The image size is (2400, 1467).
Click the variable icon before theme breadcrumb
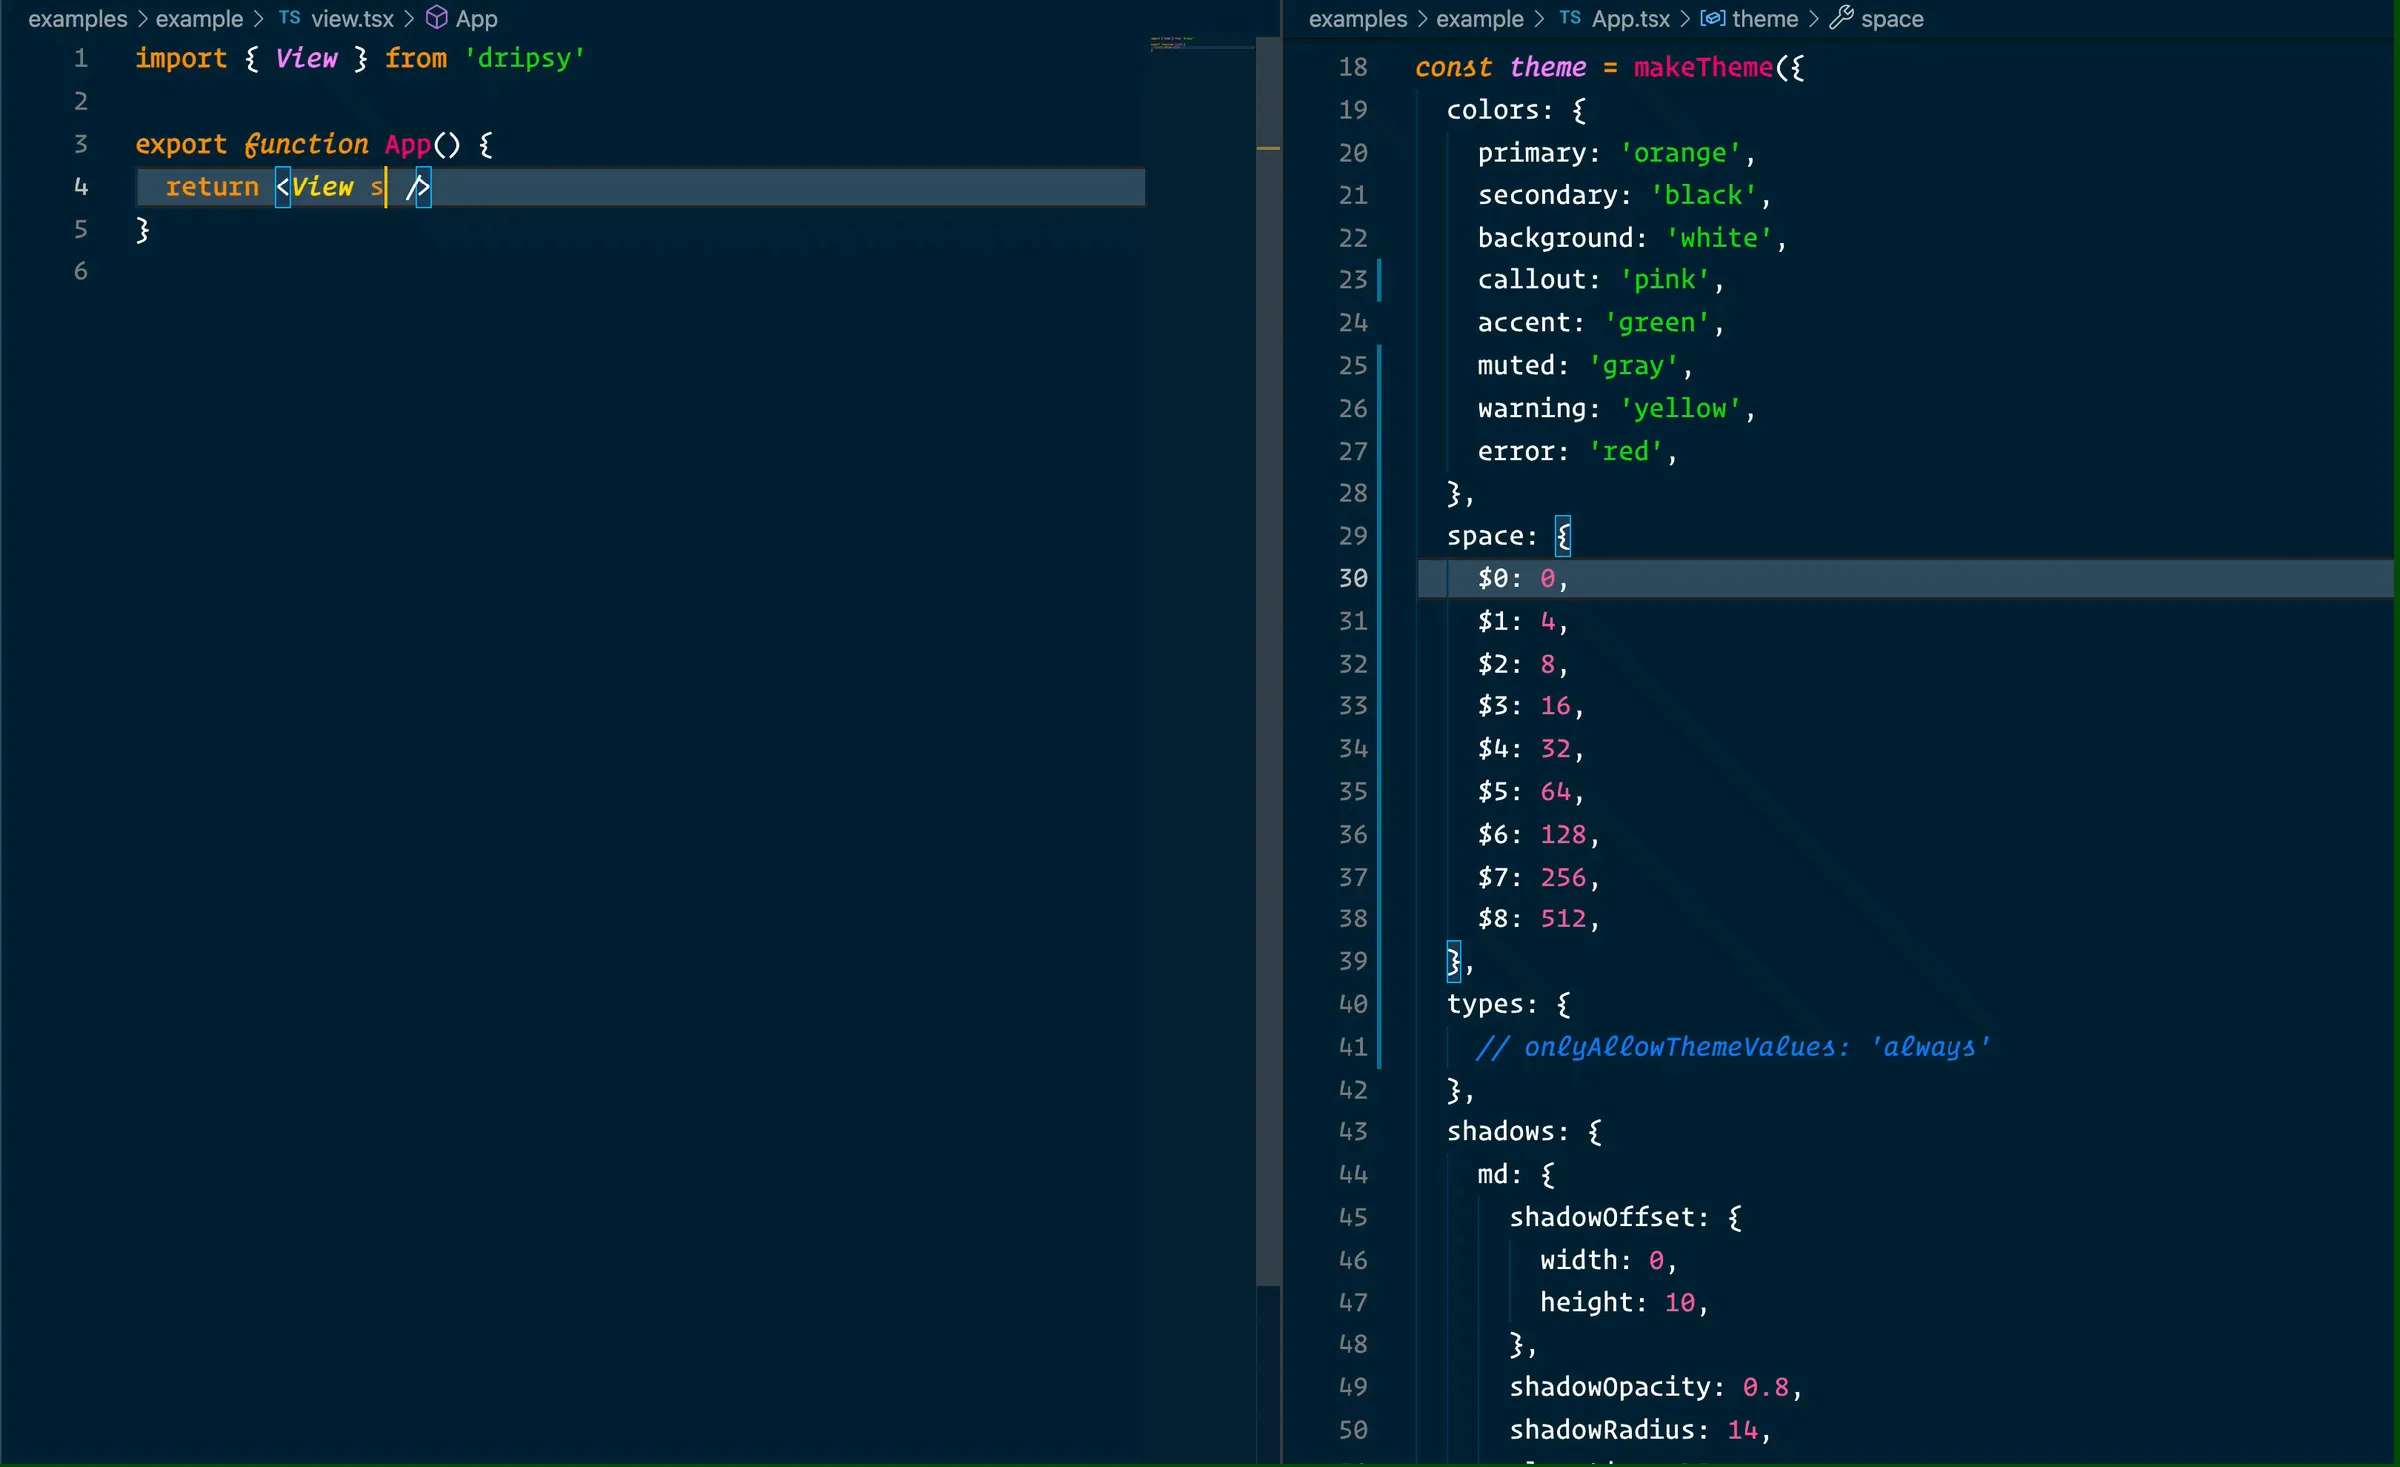click(1712, 18)
